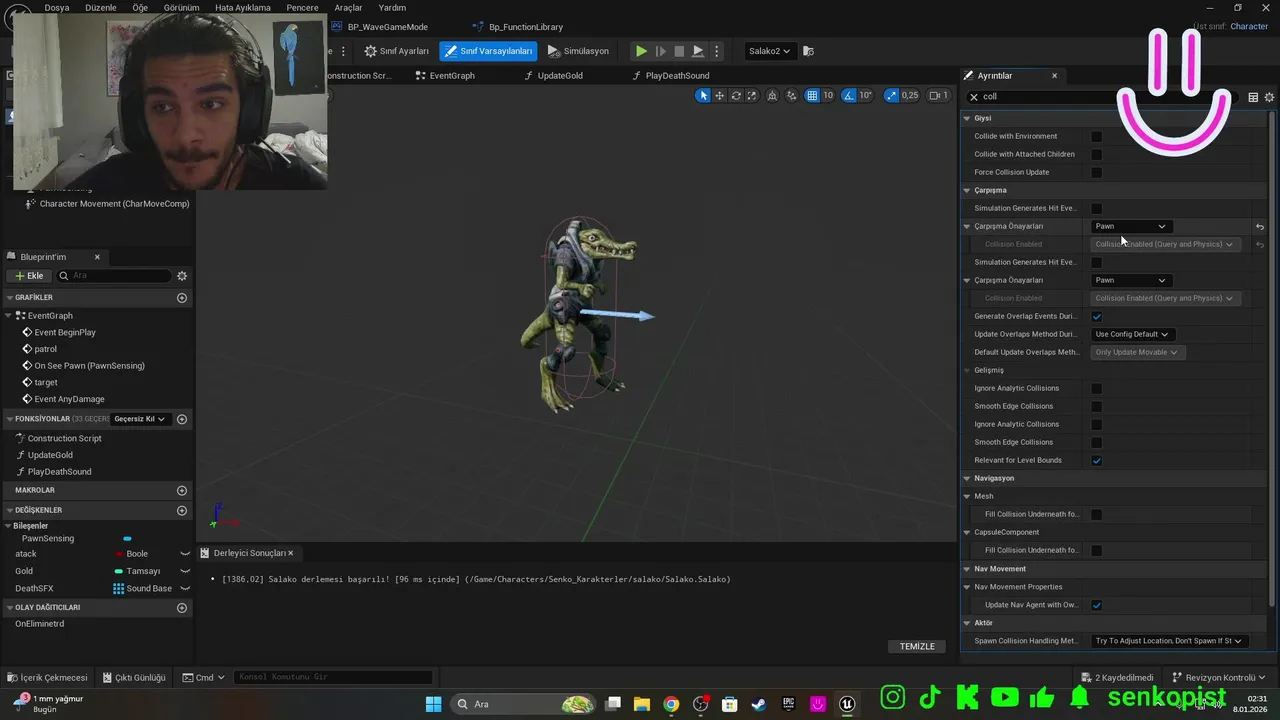
Task: Enable Force Collision Update checkbox
Action: click(1097, 172)
